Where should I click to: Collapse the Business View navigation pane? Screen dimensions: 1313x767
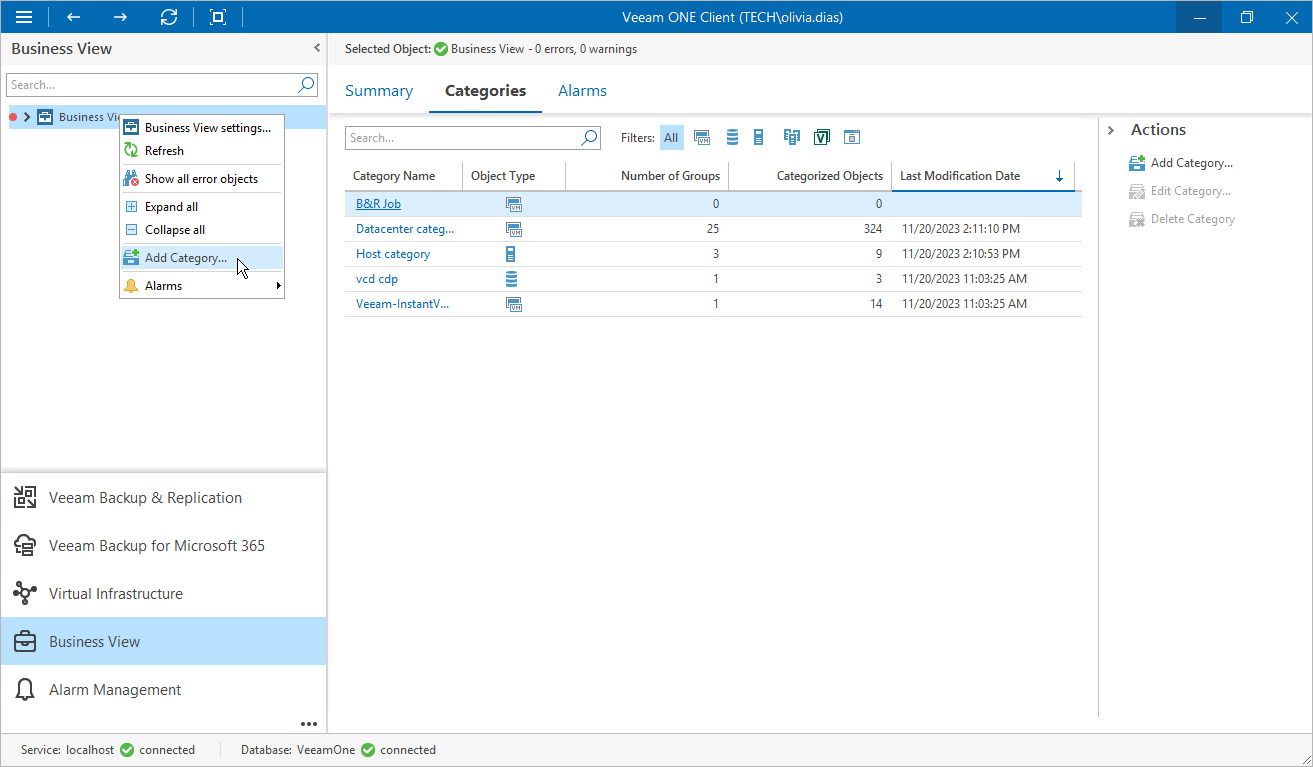point(316,47)
